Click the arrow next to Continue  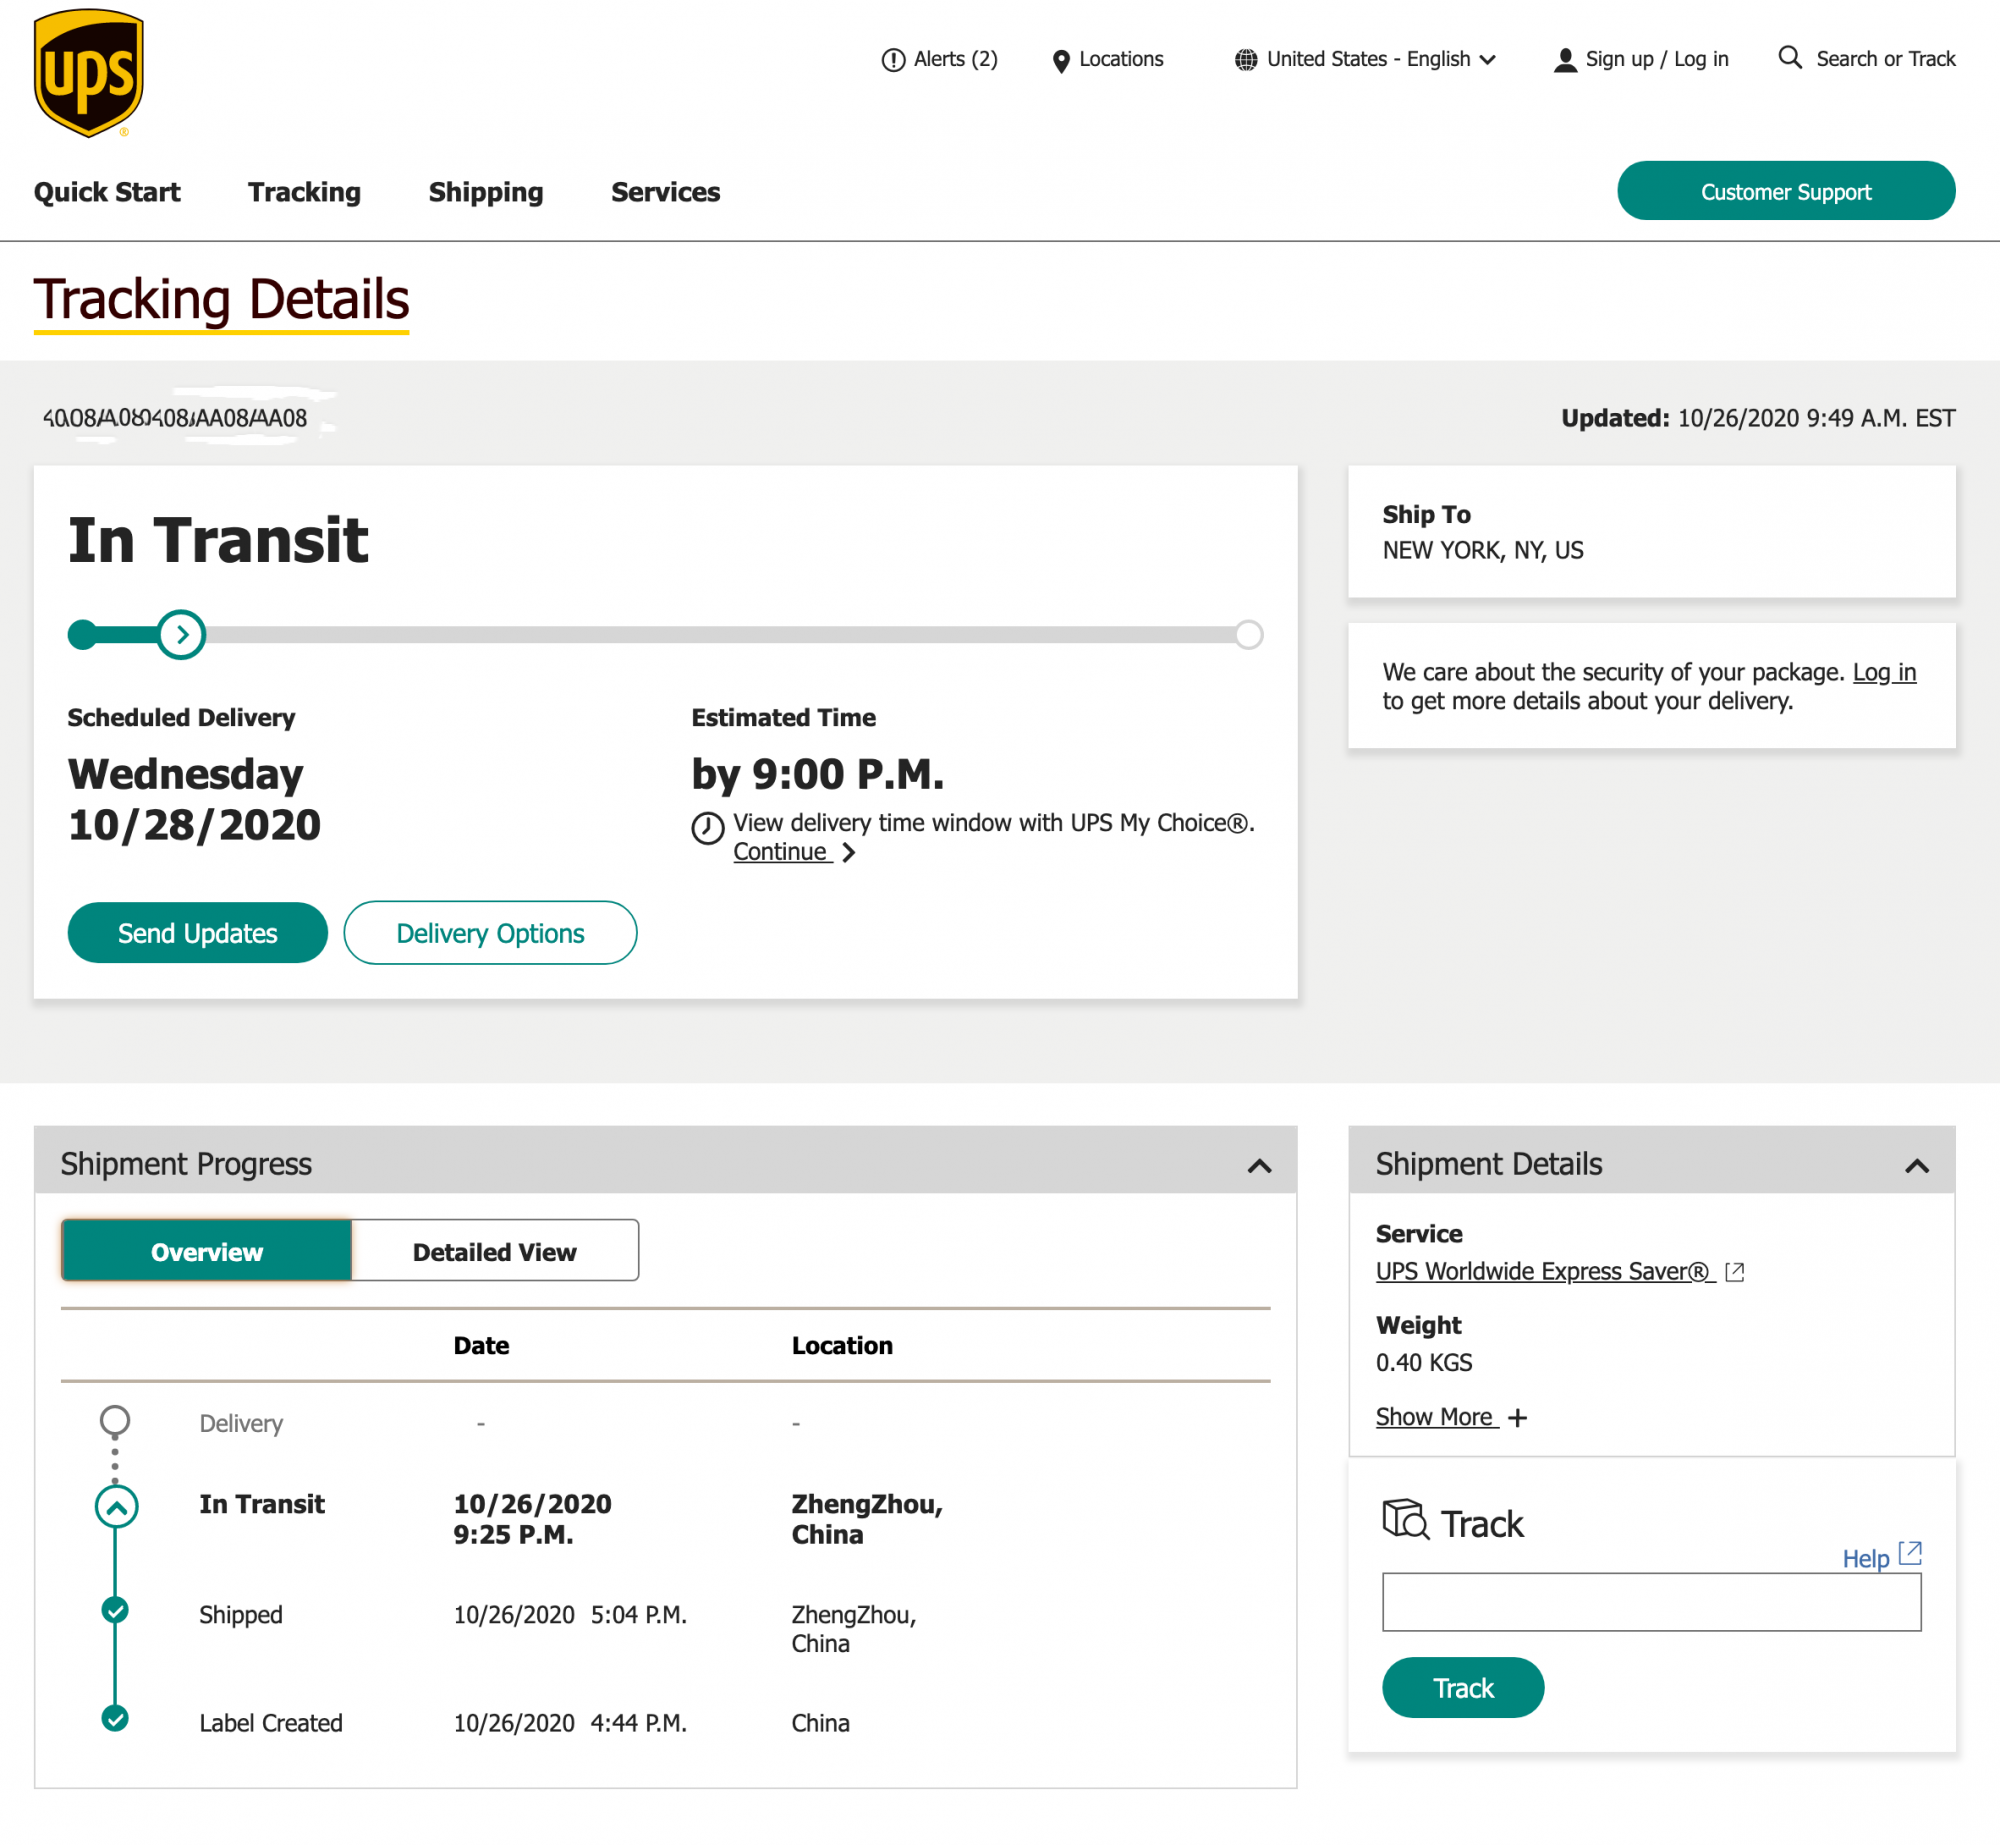pos(849,852)
